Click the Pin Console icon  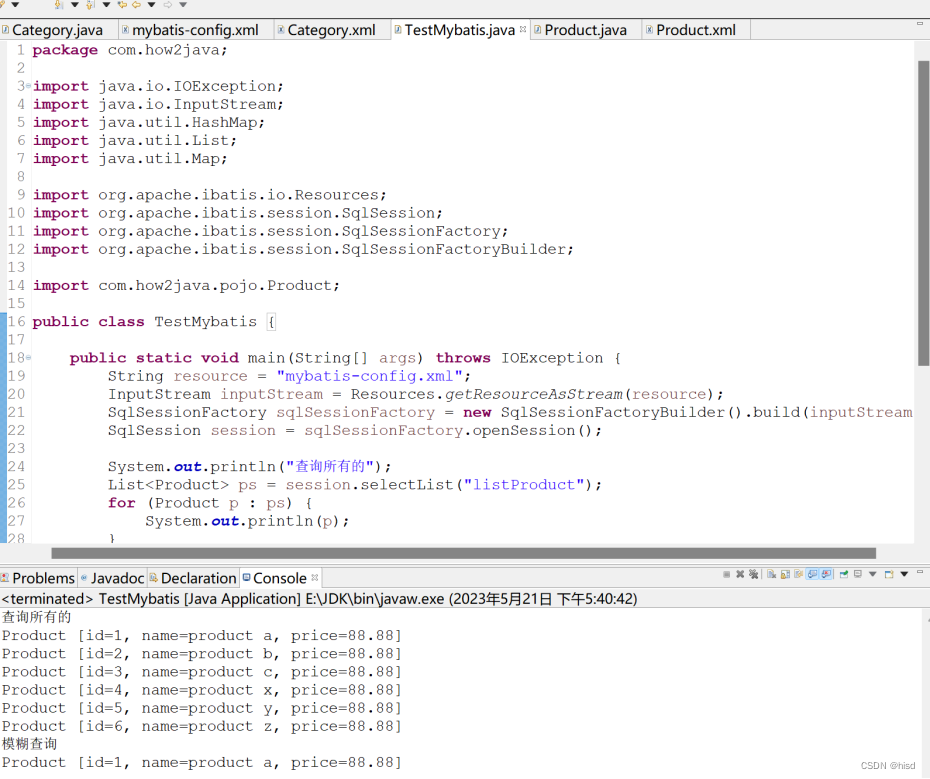[x=843, y=574]
